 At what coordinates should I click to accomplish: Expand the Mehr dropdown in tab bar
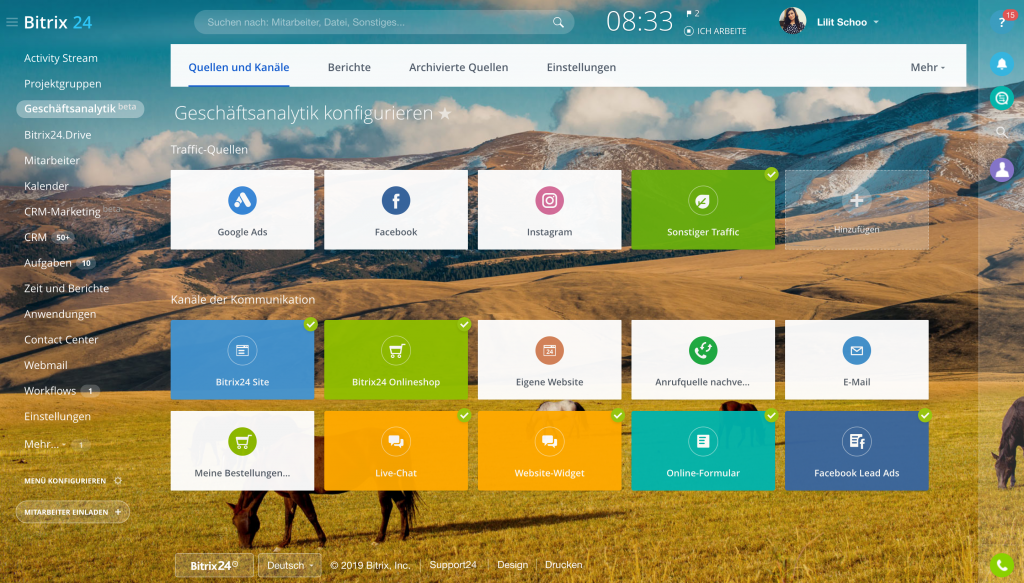927,67
